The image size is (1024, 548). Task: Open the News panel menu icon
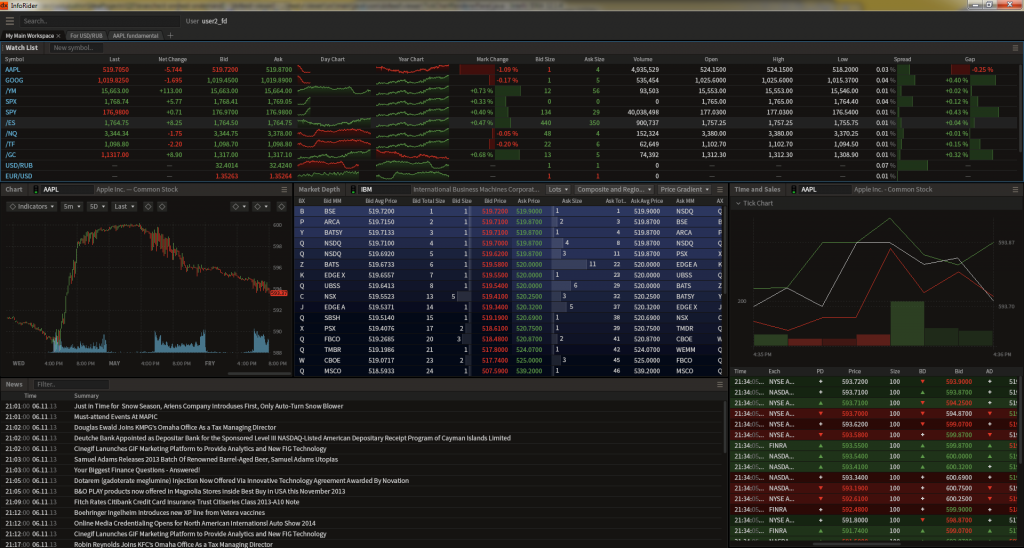click(719, 384)
